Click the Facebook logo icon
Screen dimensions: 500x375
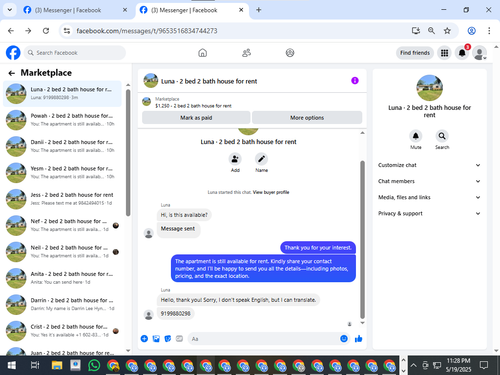(13, 53)
